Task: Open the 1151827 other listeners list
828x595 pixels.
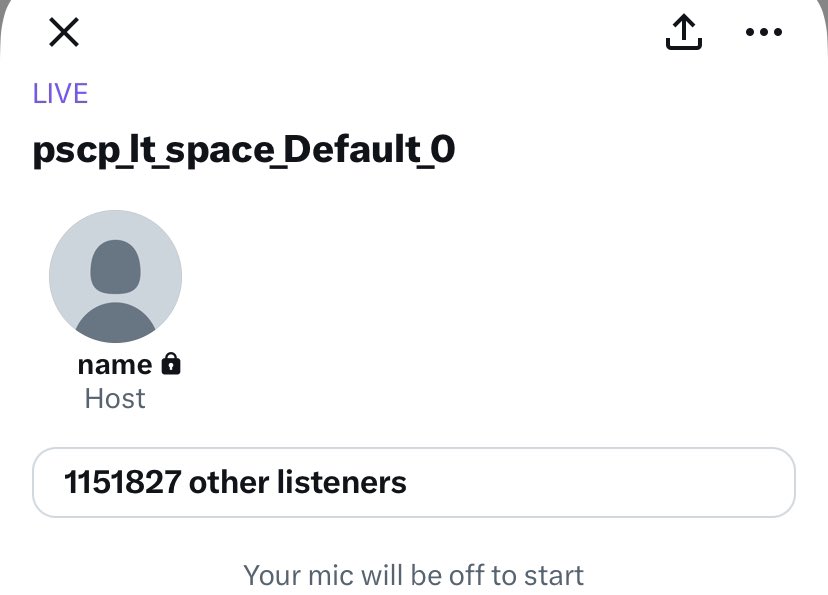Action: tap(414, 483)
